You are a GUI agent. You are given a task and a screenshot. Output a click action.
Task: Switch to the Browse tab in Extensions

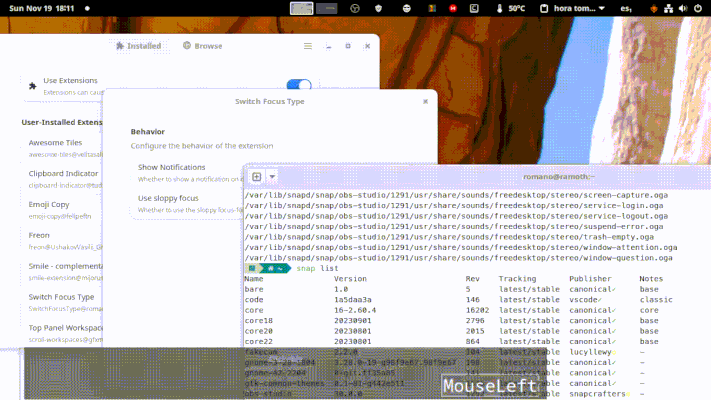tap(203, 46)
